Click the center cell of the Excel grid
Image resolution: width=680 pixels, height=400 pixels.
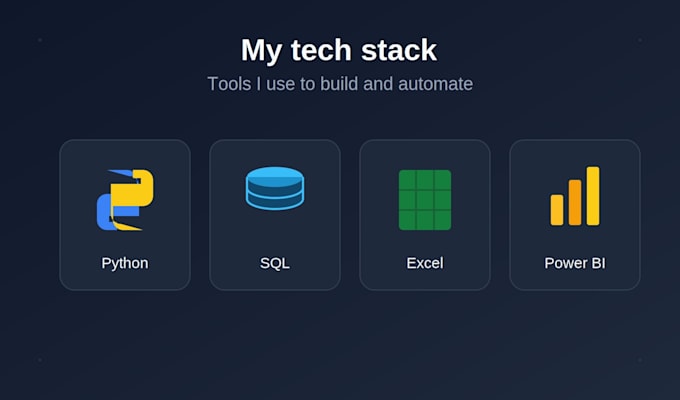[x=425, y=200]
